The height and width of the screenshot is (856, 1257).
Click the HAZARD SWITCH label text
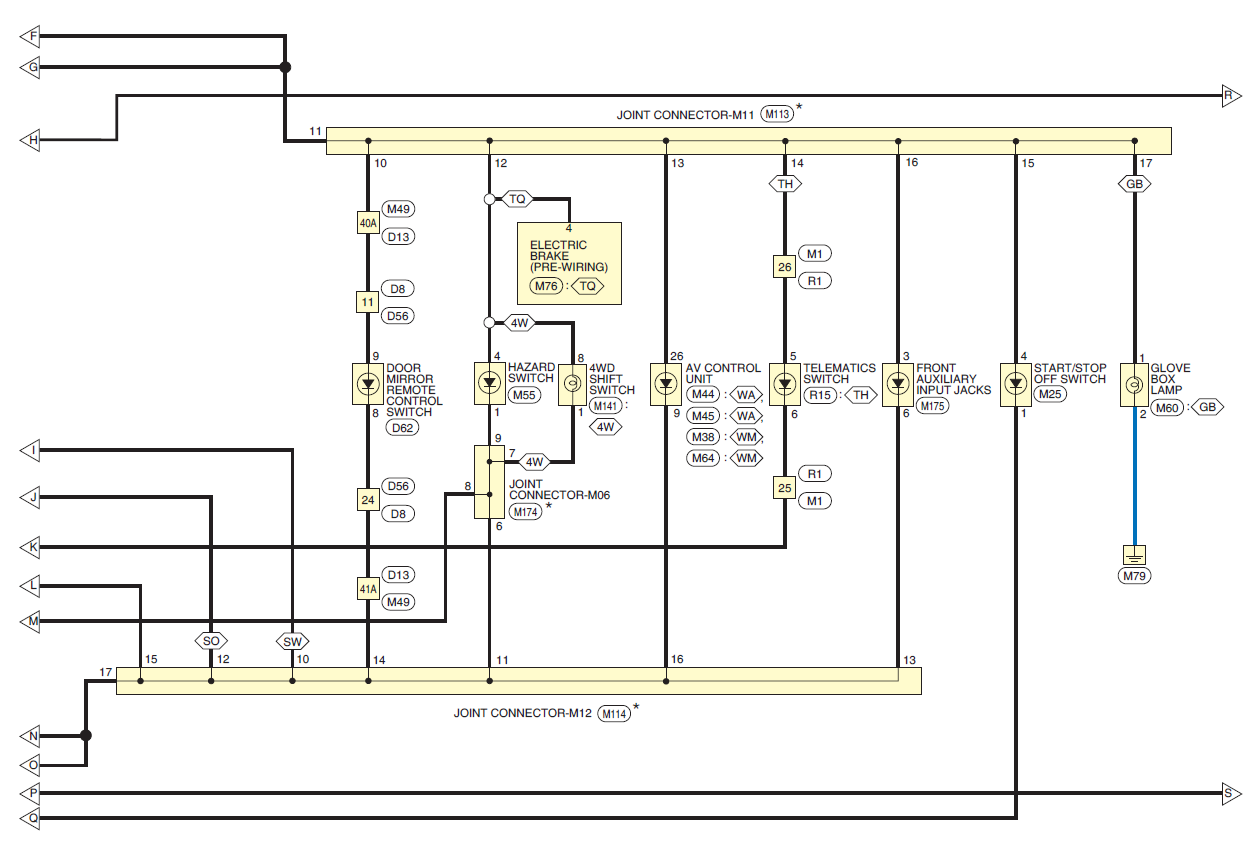click(x=530, y=374)
